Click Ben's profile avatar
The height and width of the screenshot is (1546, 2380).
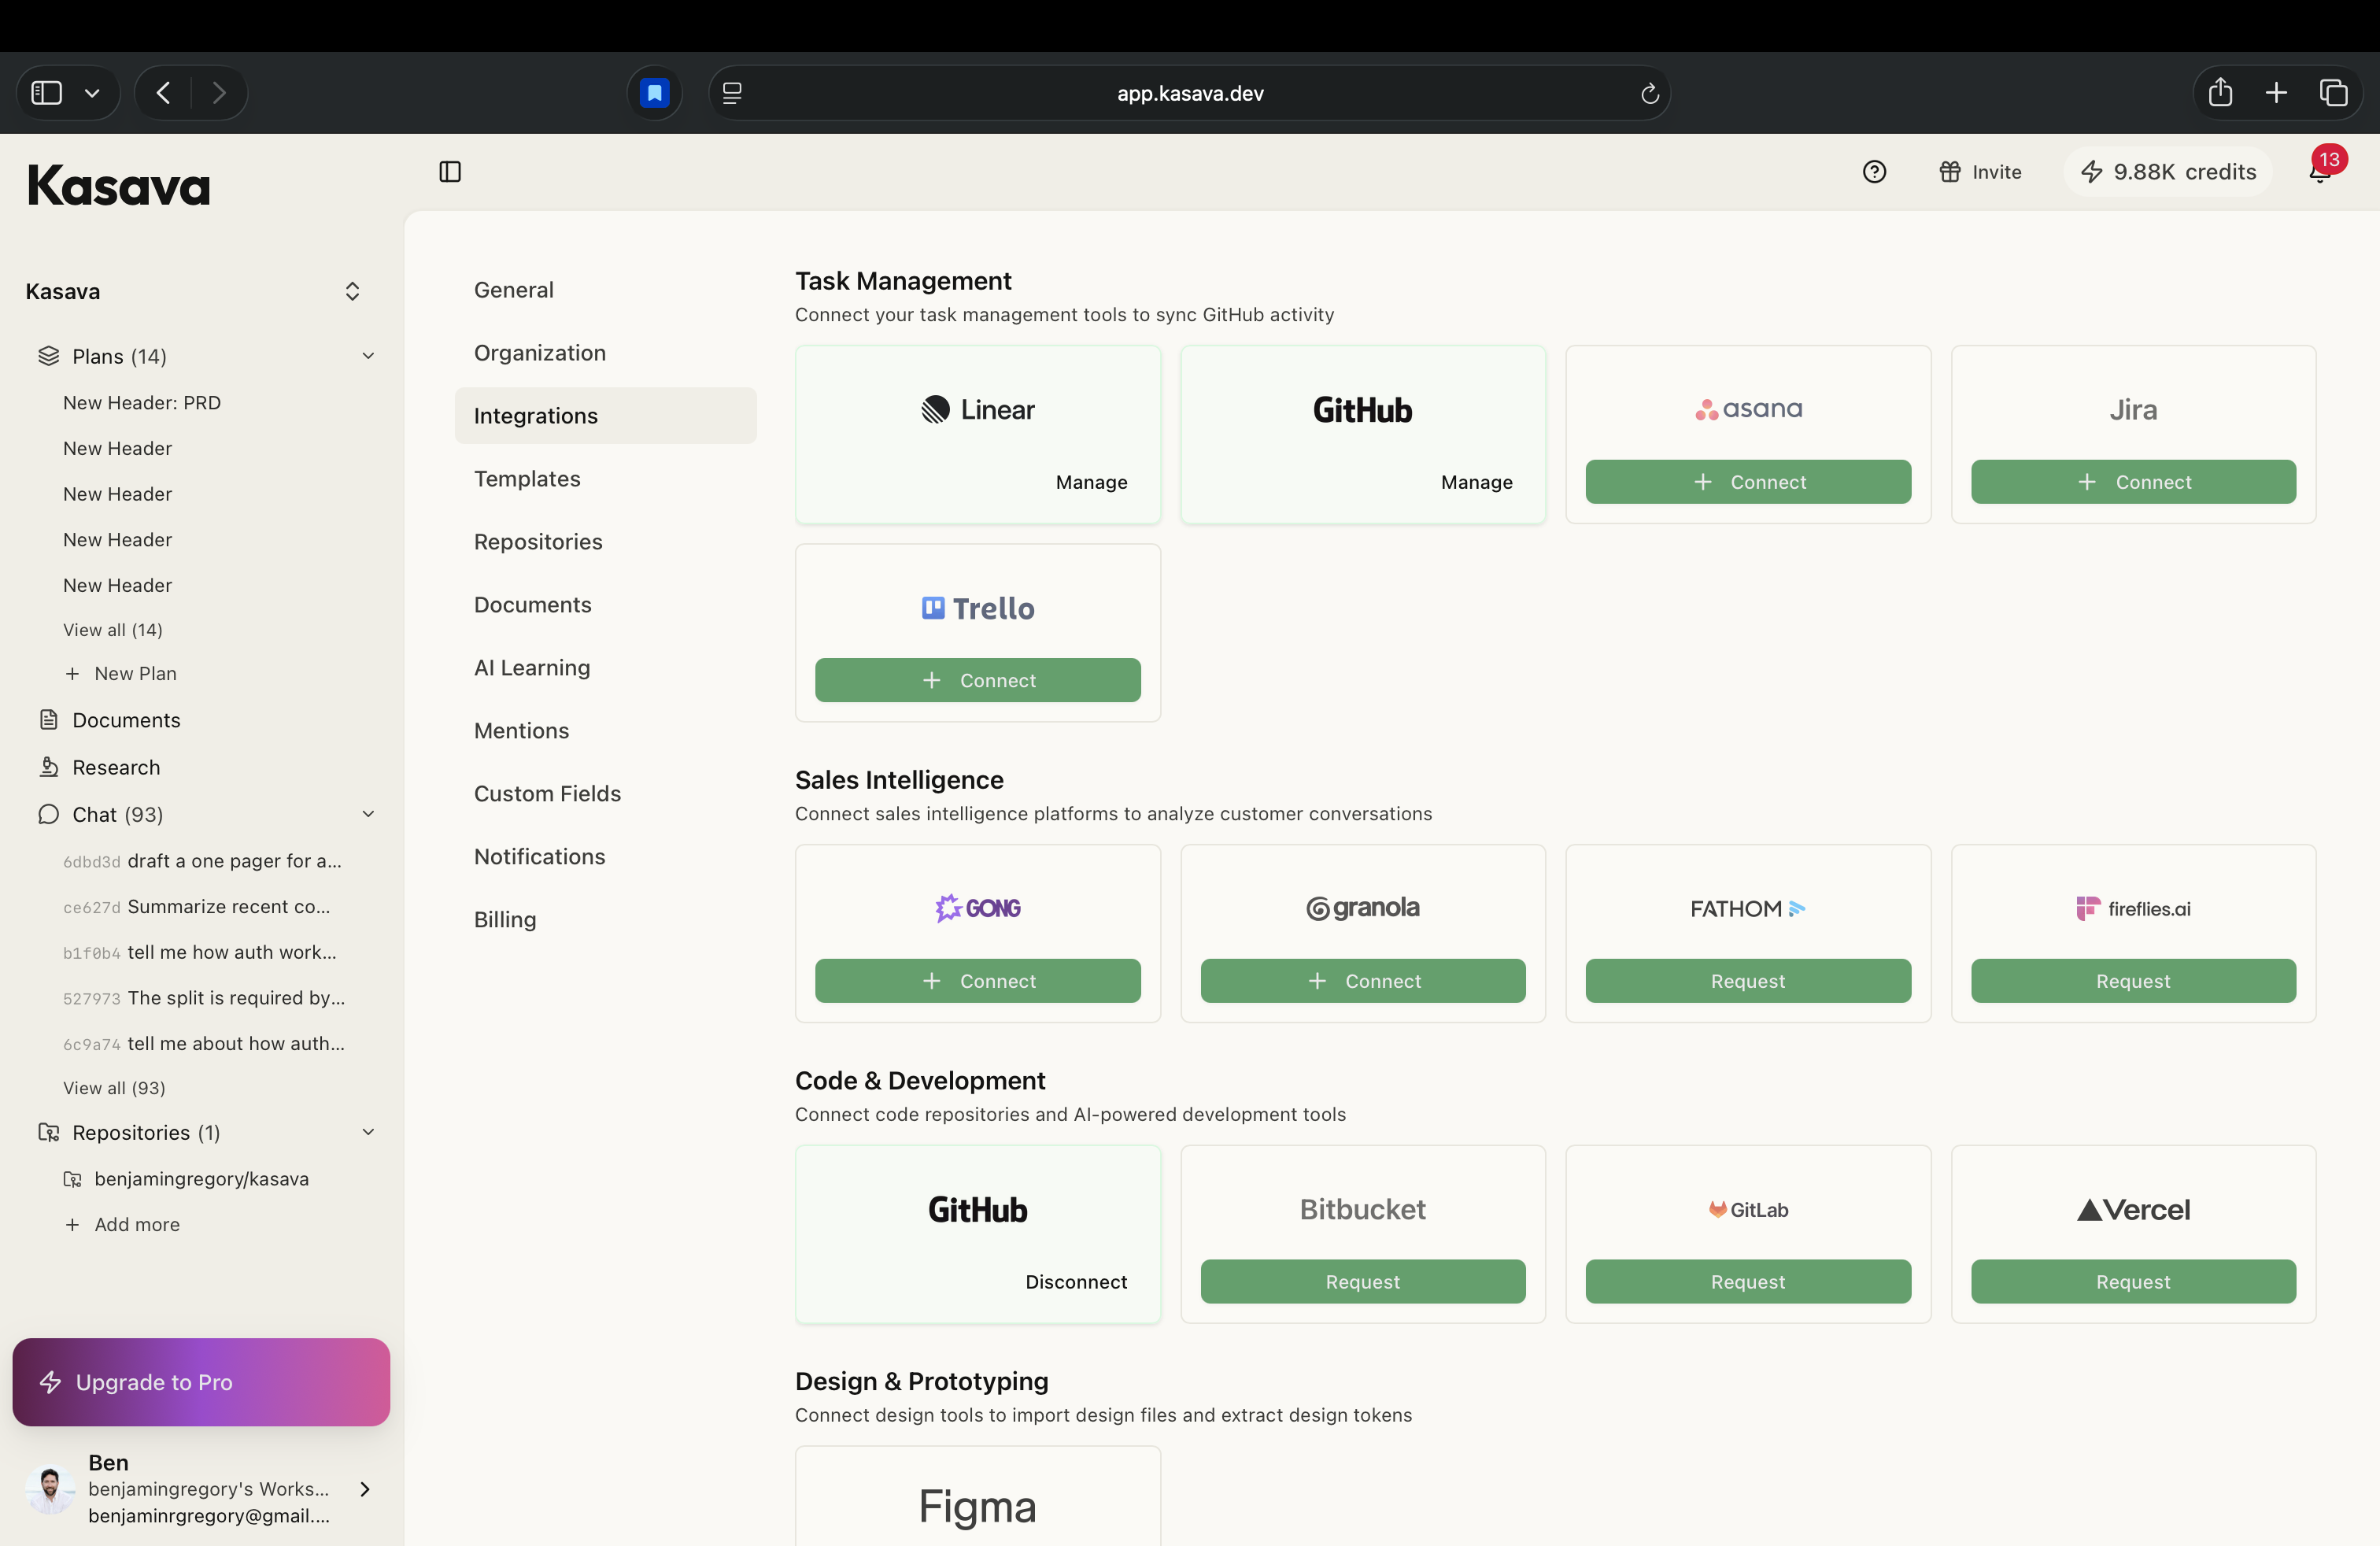[x=50, y=1489]
